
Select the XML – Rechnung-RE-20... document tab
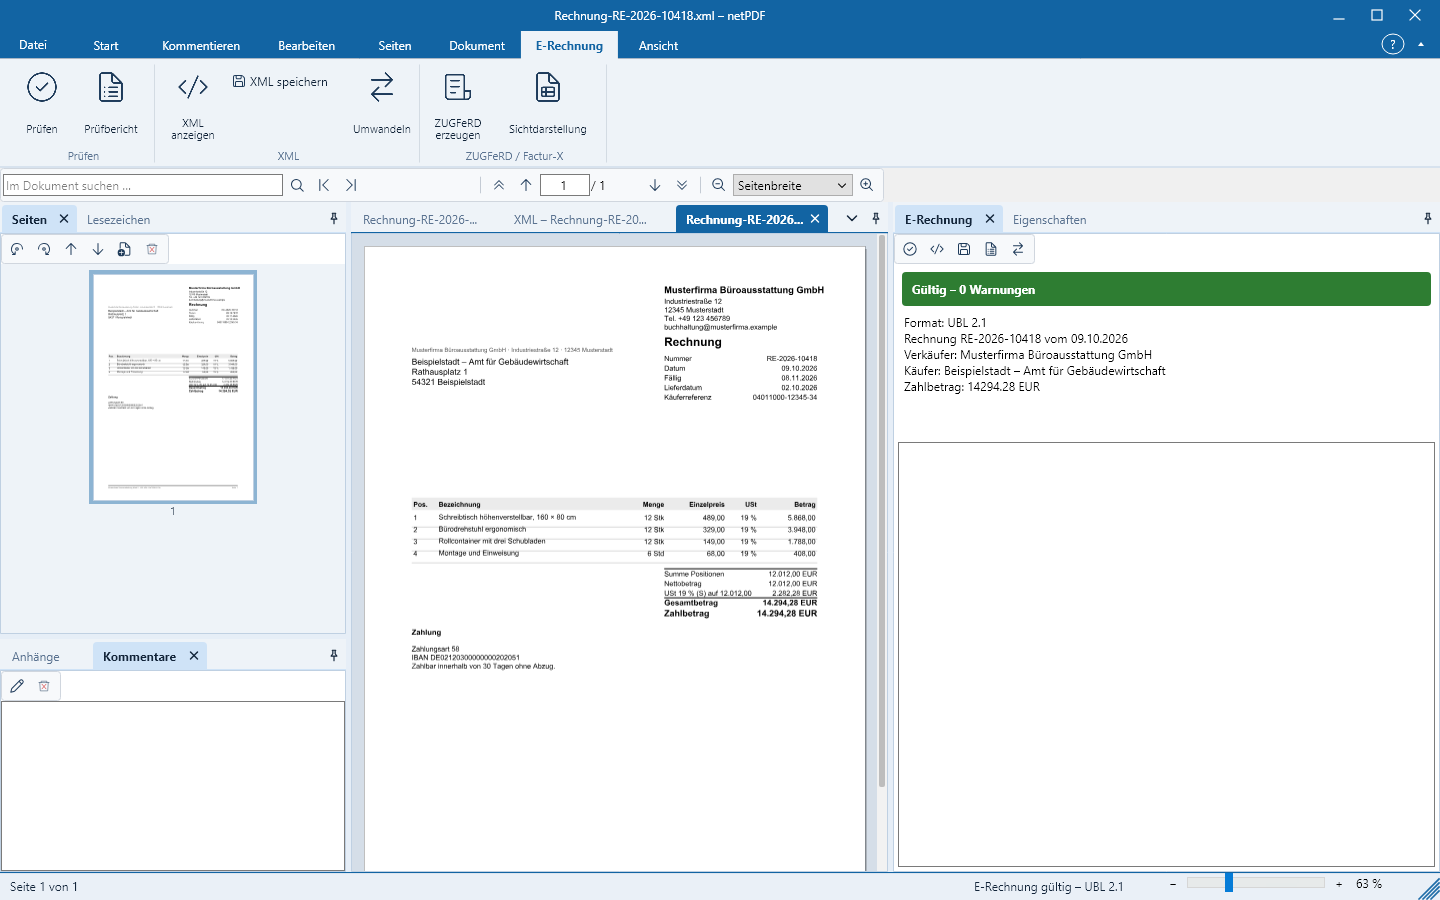tap(580, 220)
